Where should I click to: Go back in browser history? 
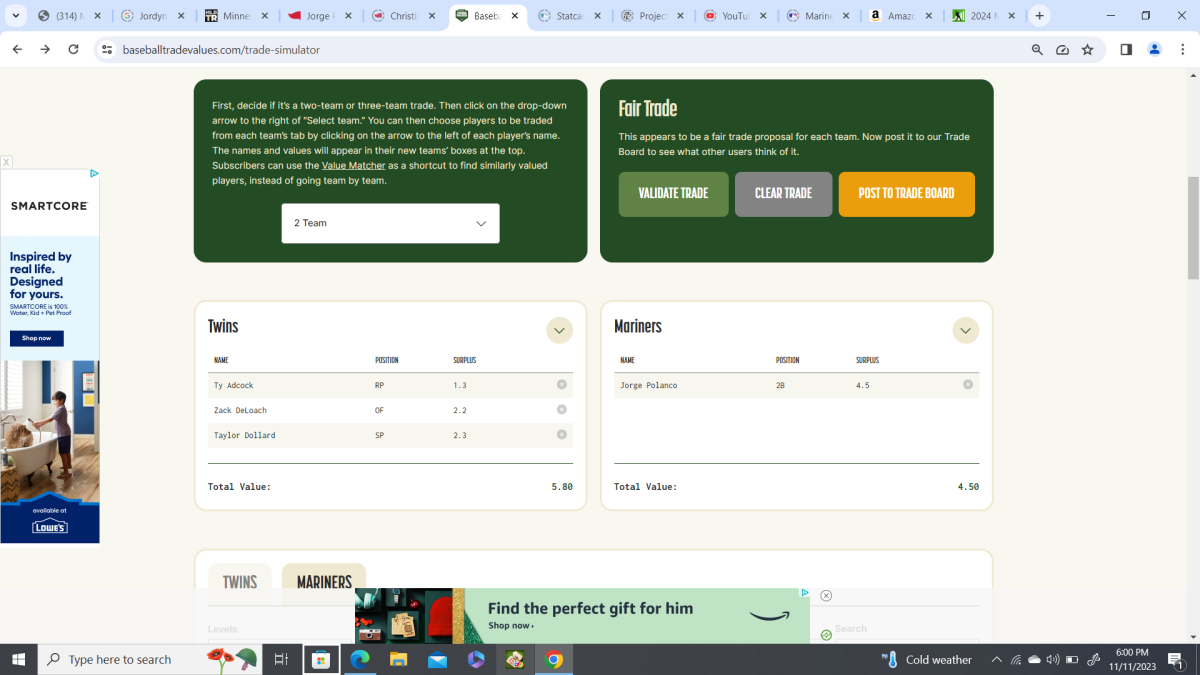click(x=17, y=49)
